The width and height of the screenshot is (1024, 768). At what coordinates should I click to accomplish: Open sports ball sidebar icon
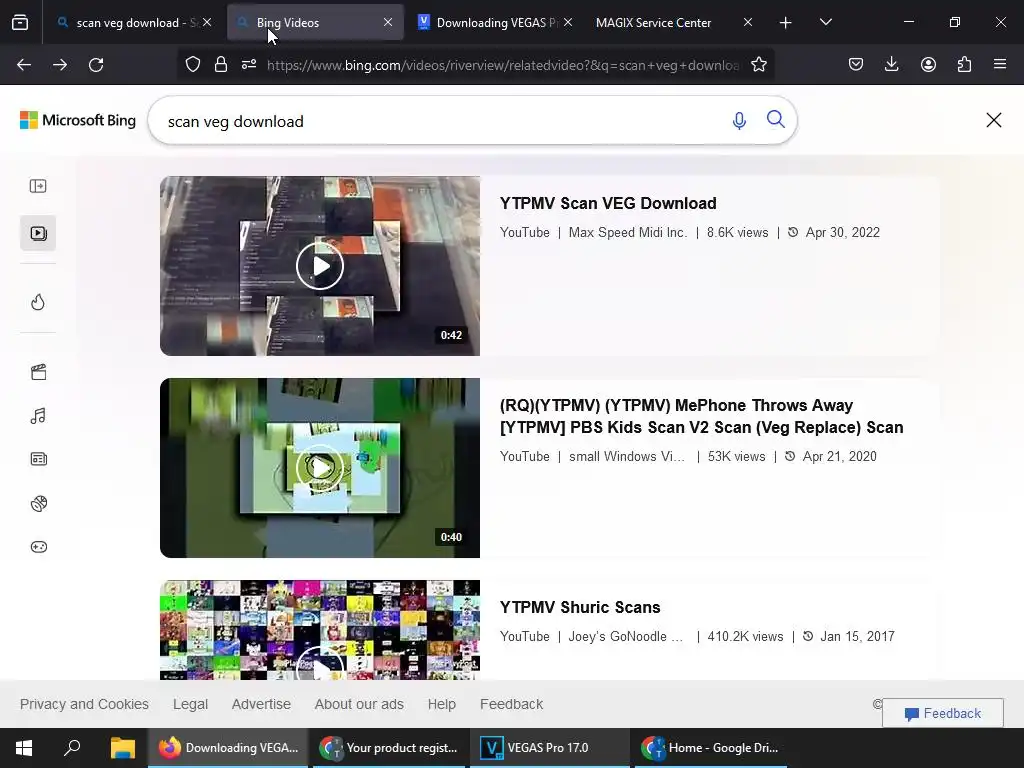tap(39, 504)
